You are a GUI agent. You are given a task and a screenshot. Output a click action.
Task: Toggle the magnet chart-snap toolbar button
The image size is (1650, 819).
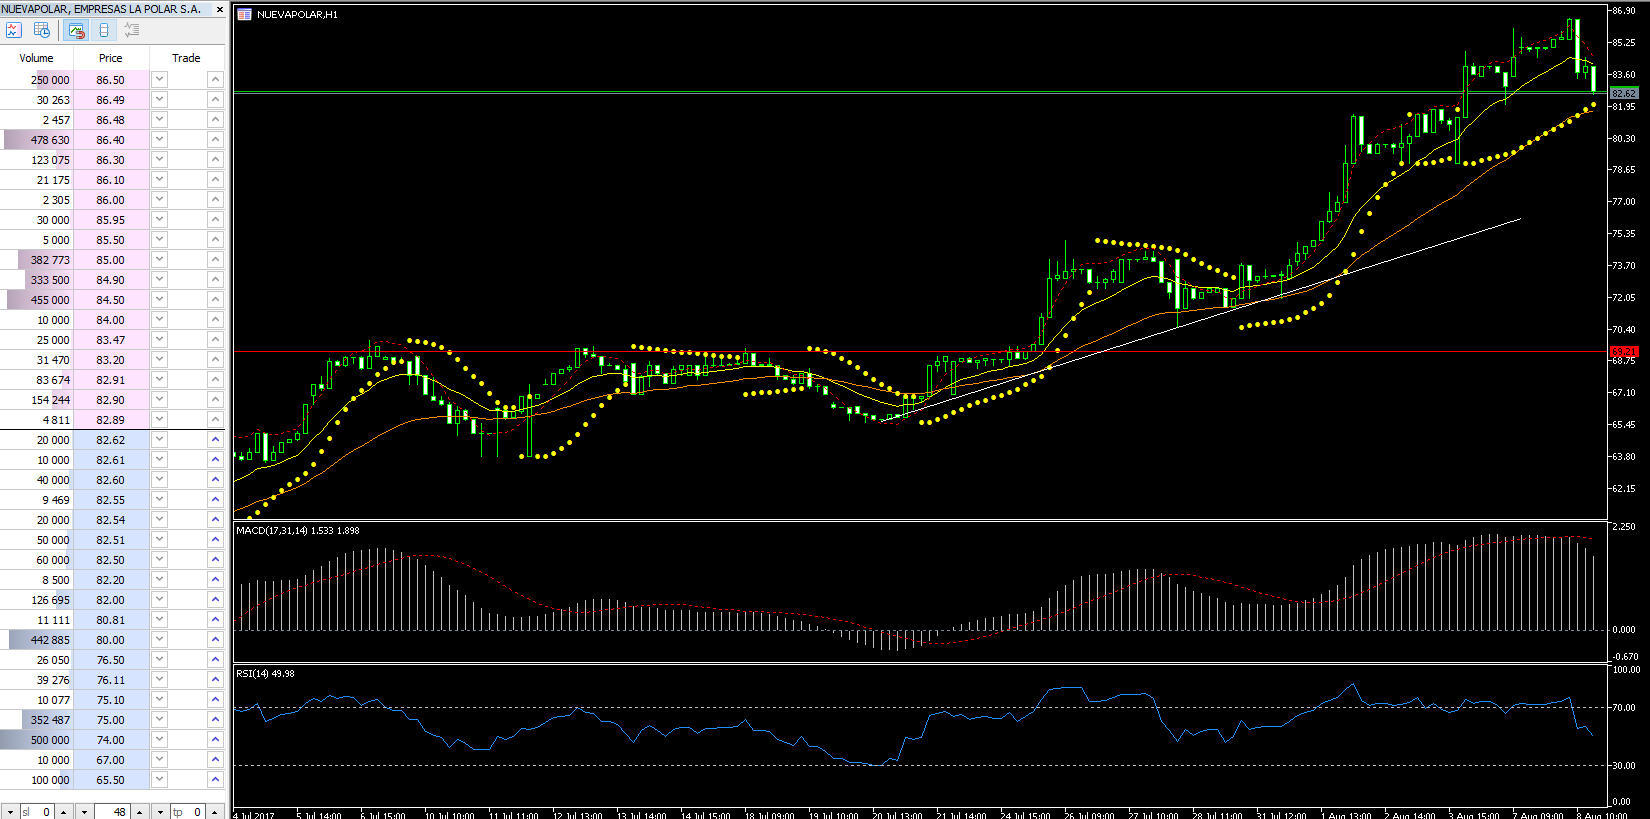(x=76, y=30)
